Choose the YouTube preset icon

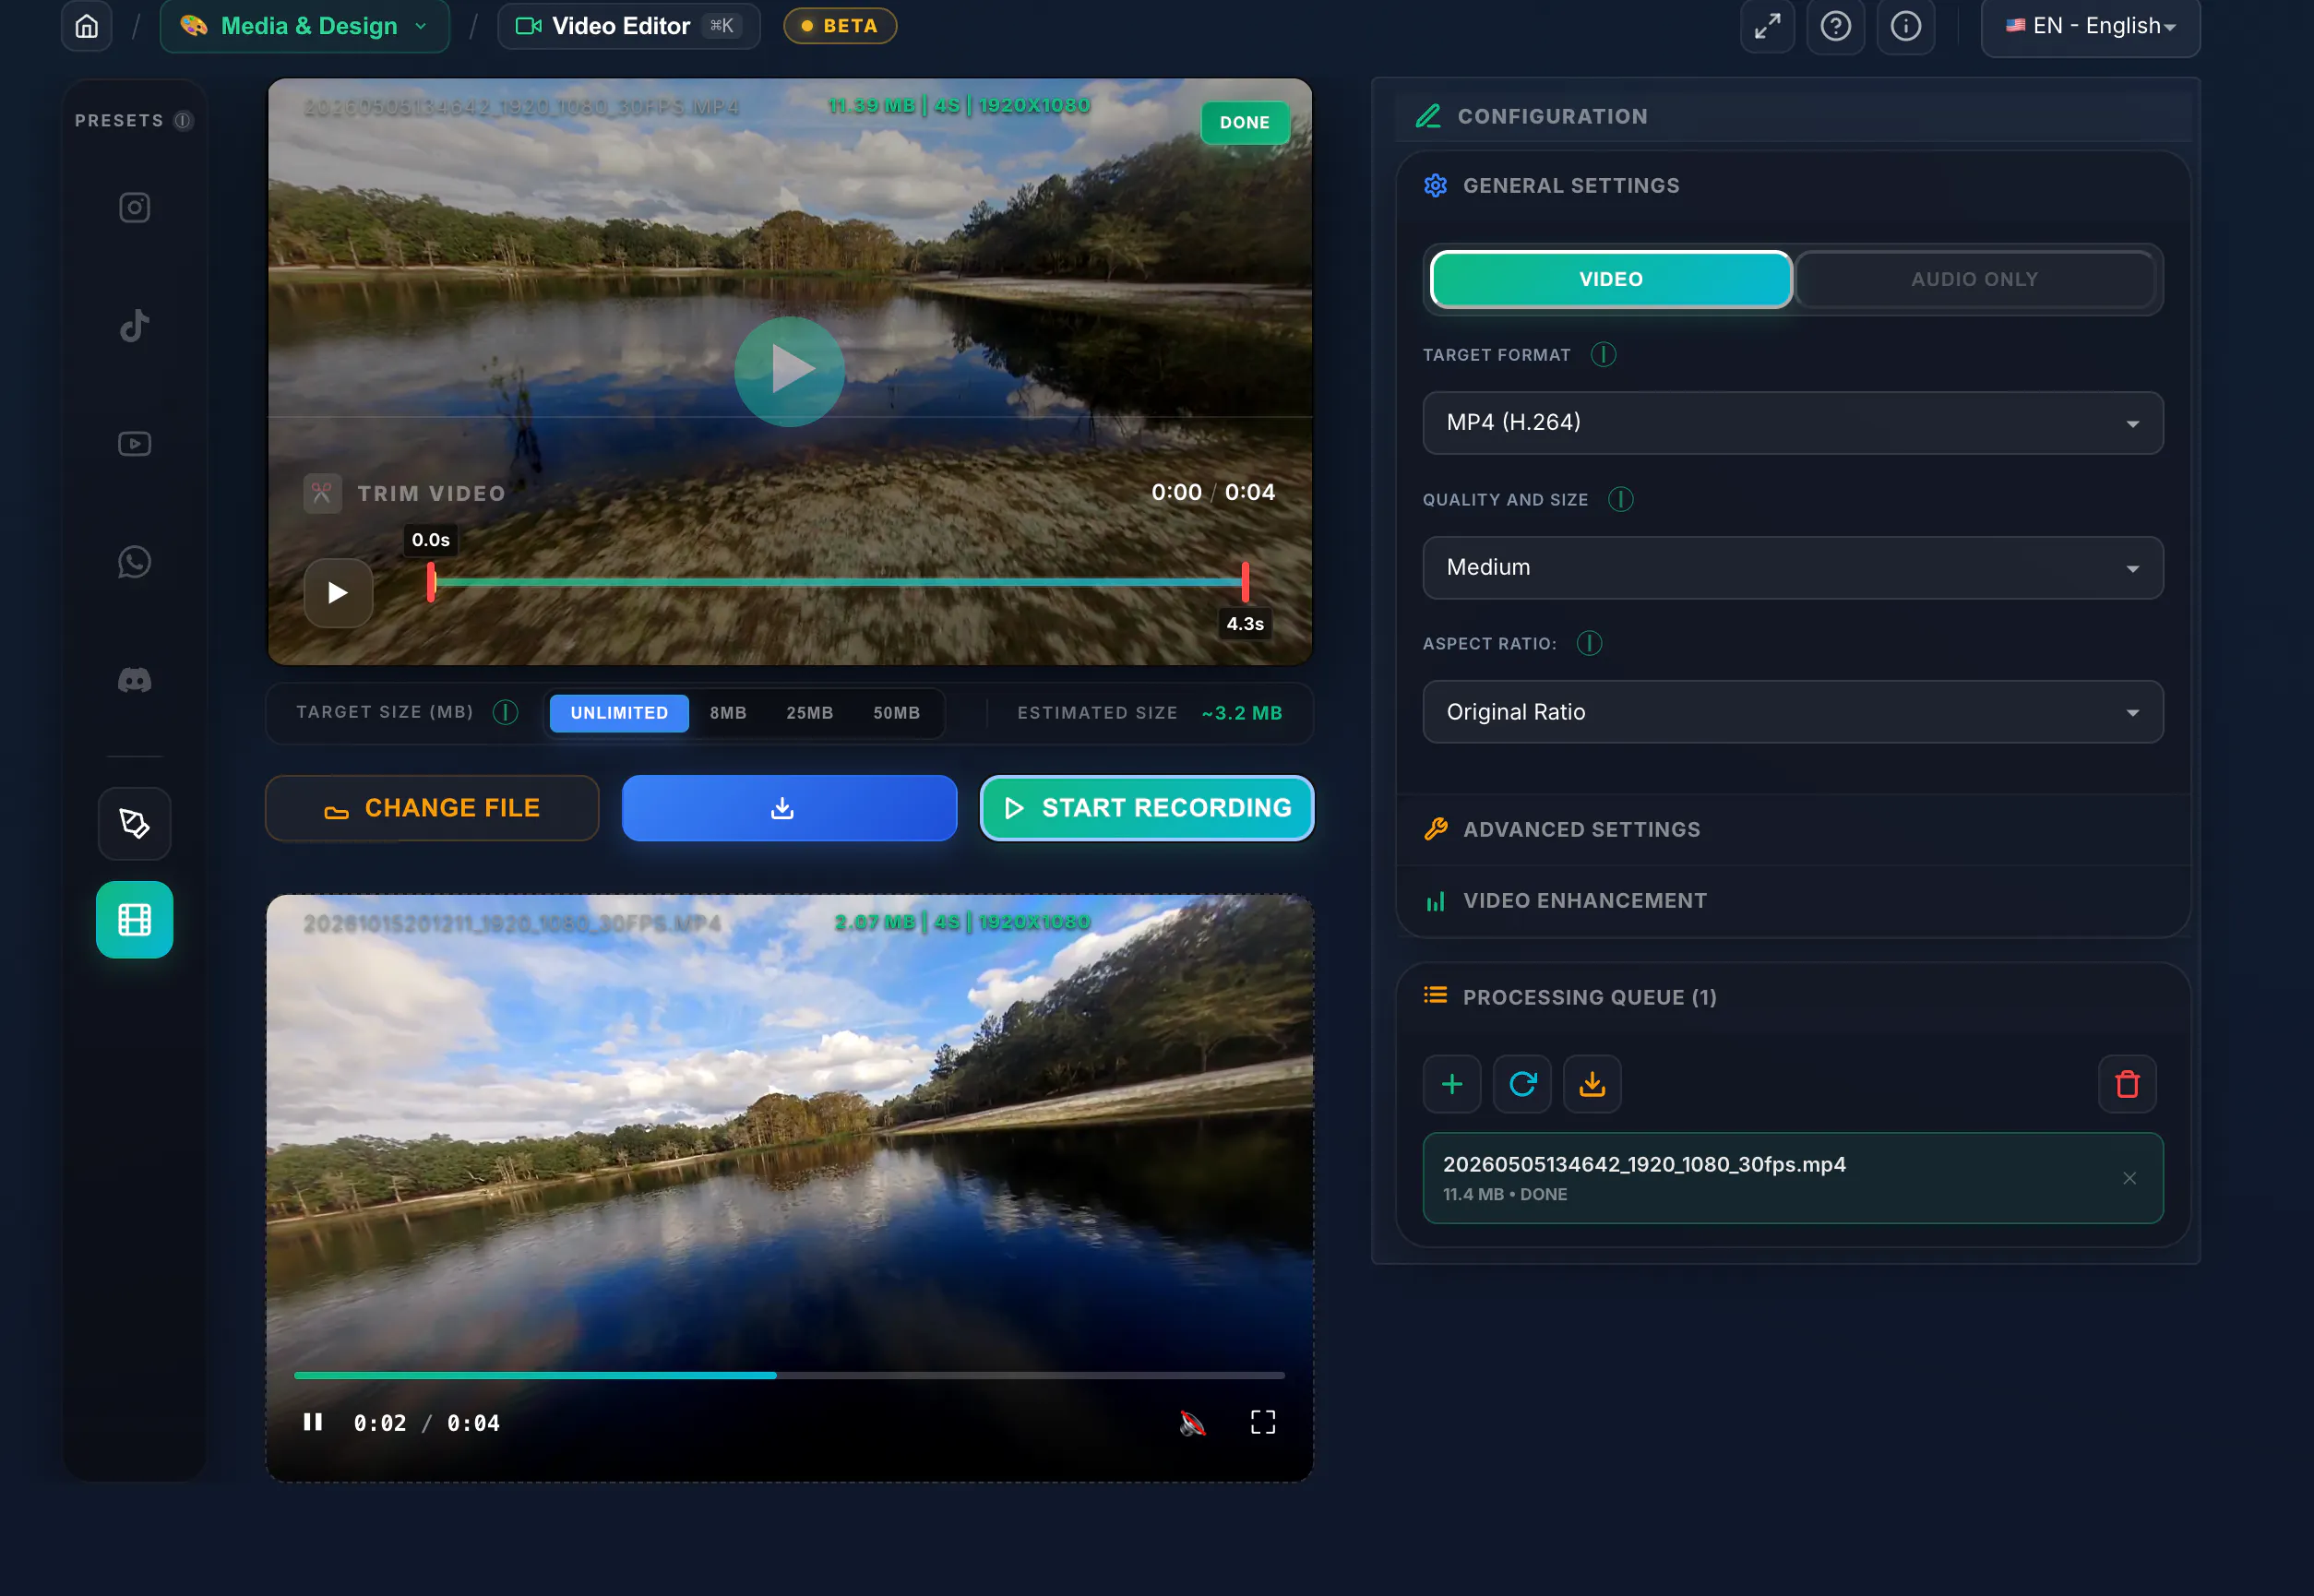coord(134,443)
